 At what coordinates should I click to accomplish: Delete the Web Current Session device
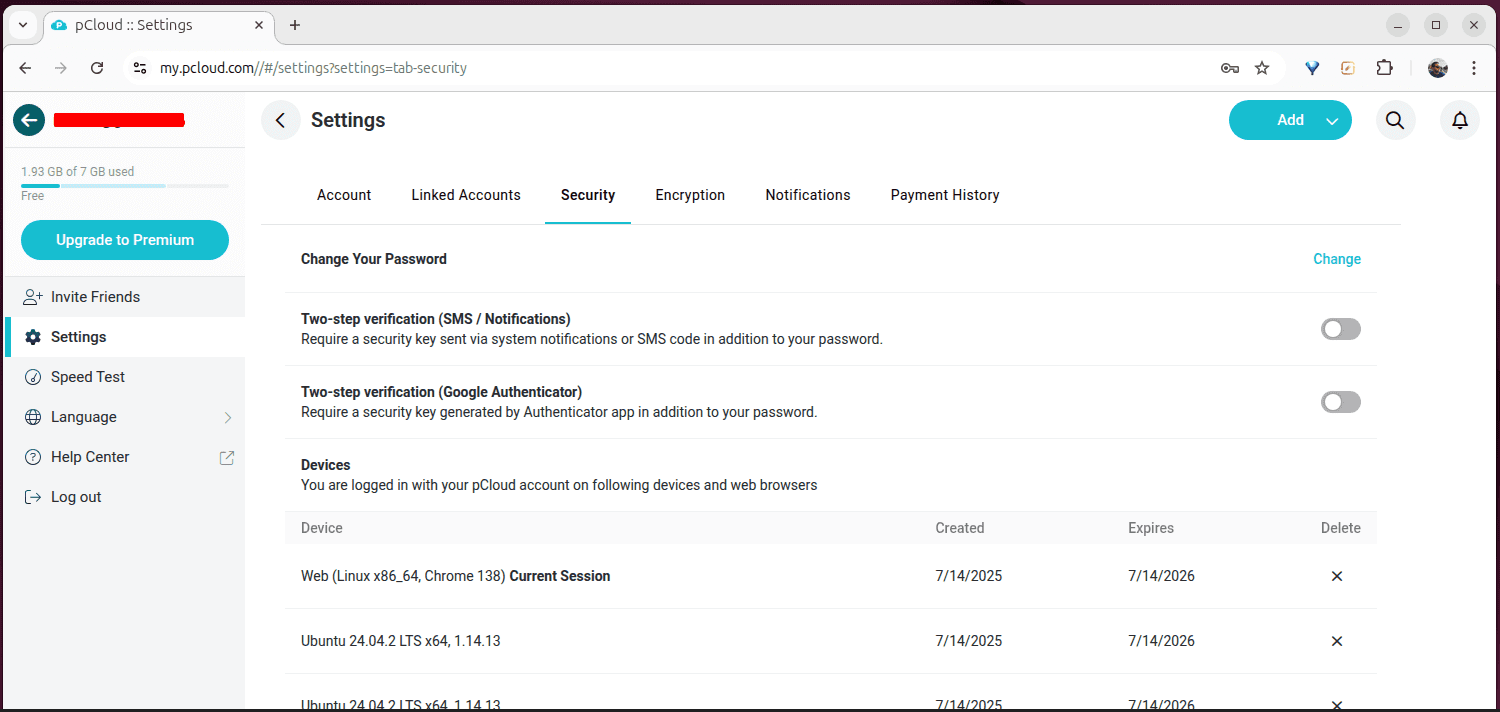click(1337, 576)
